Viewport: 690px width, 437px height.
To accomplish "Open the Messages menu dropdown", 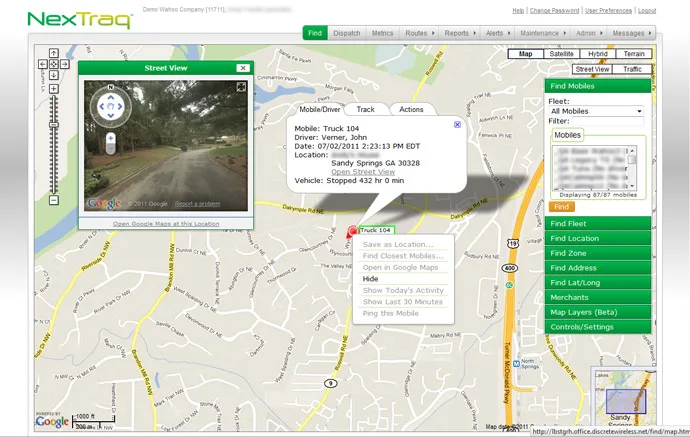I will pos(631,33).
